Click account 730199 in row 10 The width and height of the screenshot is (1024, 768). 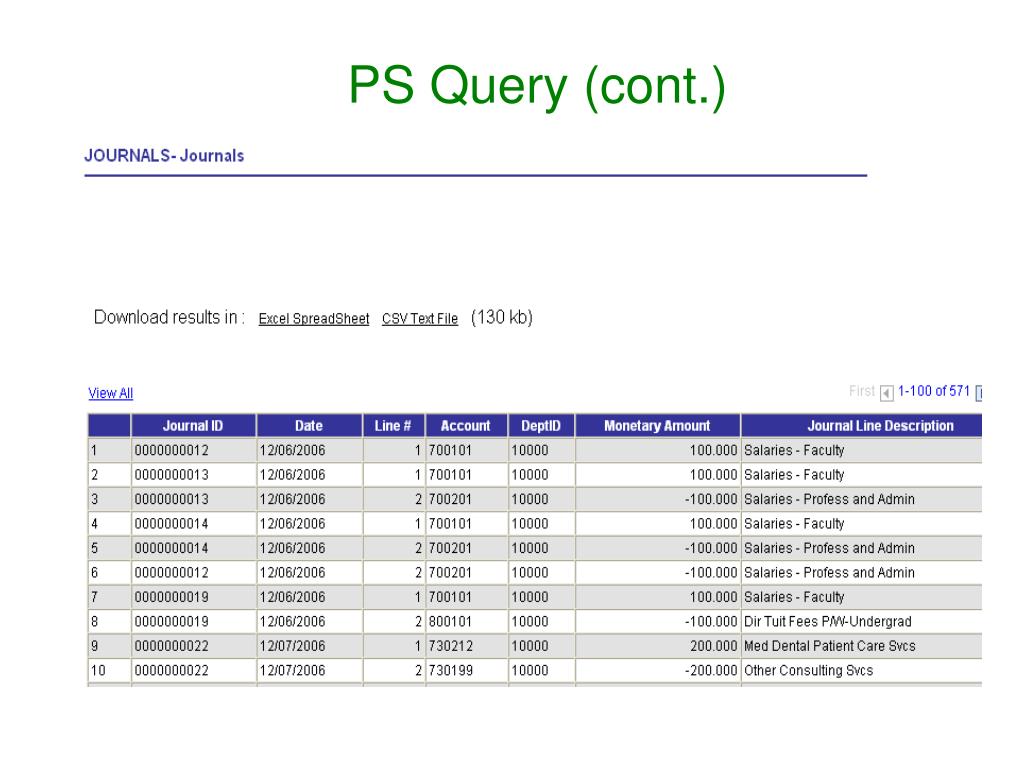click(450, 671)
